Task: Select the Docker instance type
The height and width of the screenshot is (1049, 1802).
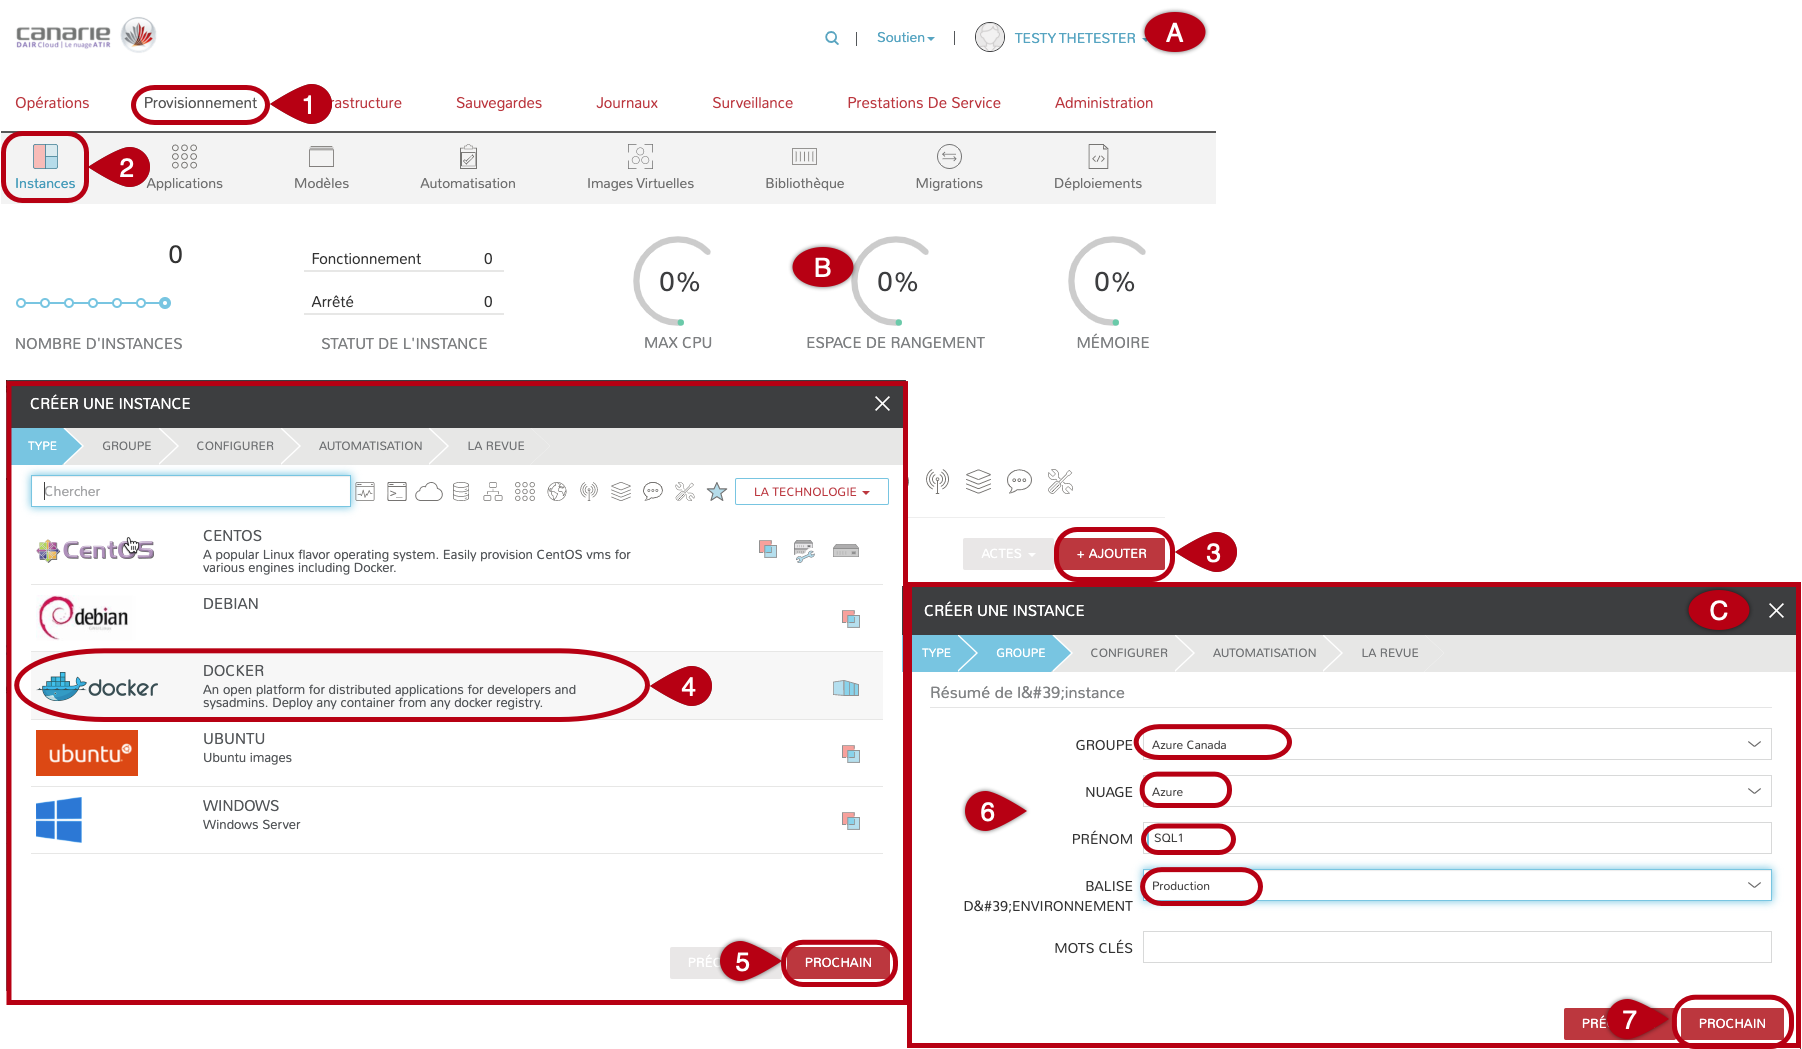Action: pyautogui.click(x=330, y=686)
